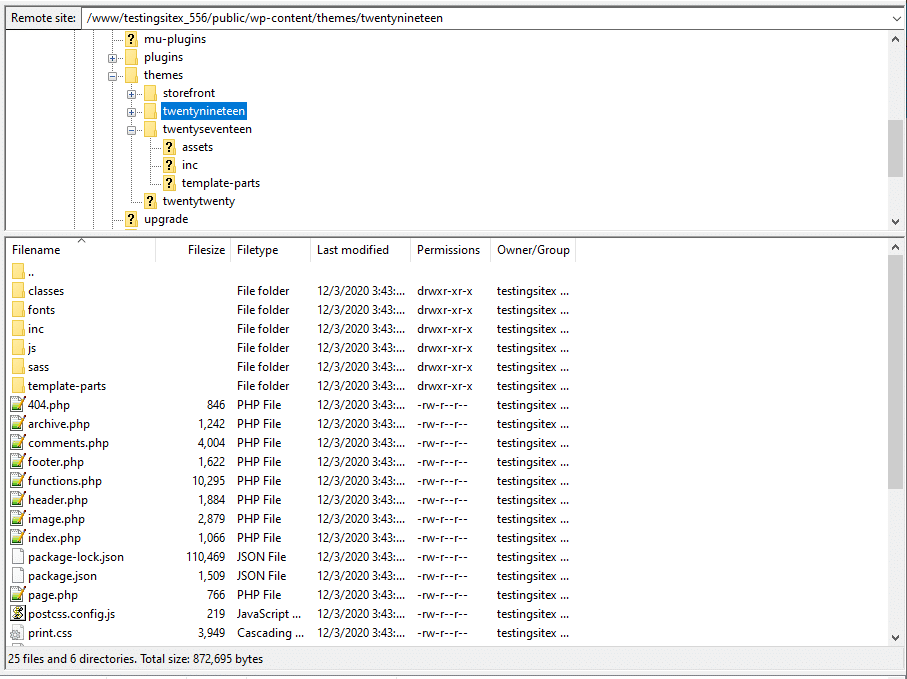Click the print.css file icon
This screenshot has height=679, width=907.
tap(18, 633)
